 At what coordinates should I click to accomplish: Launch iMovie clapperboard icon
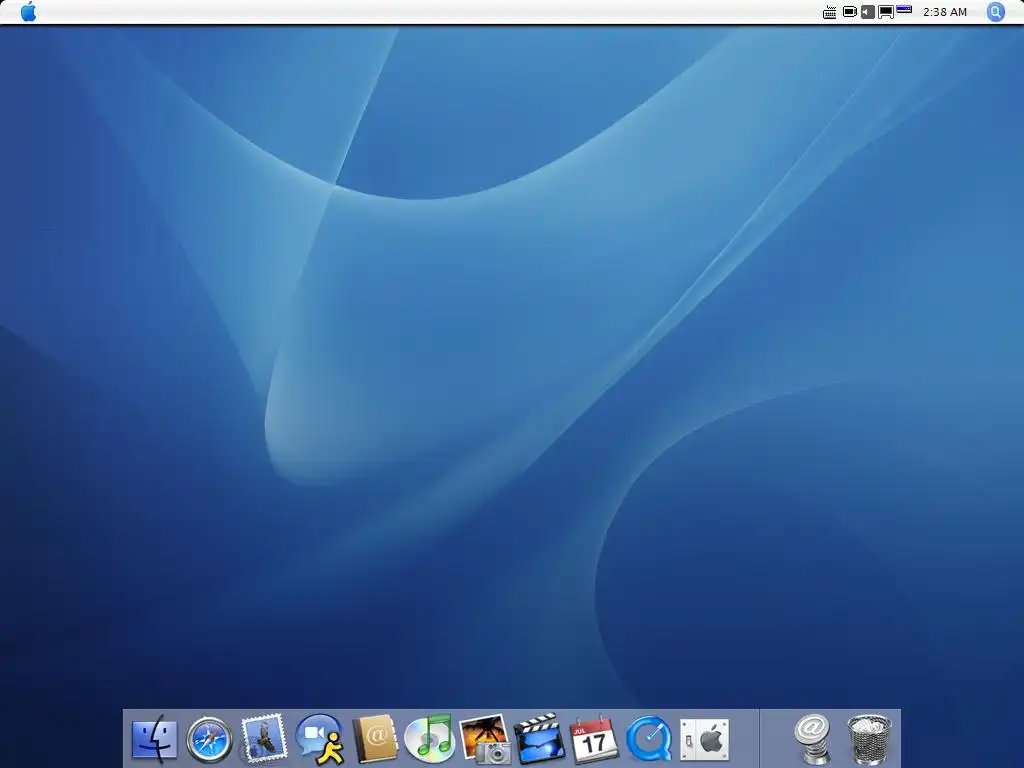click(539, 739)
